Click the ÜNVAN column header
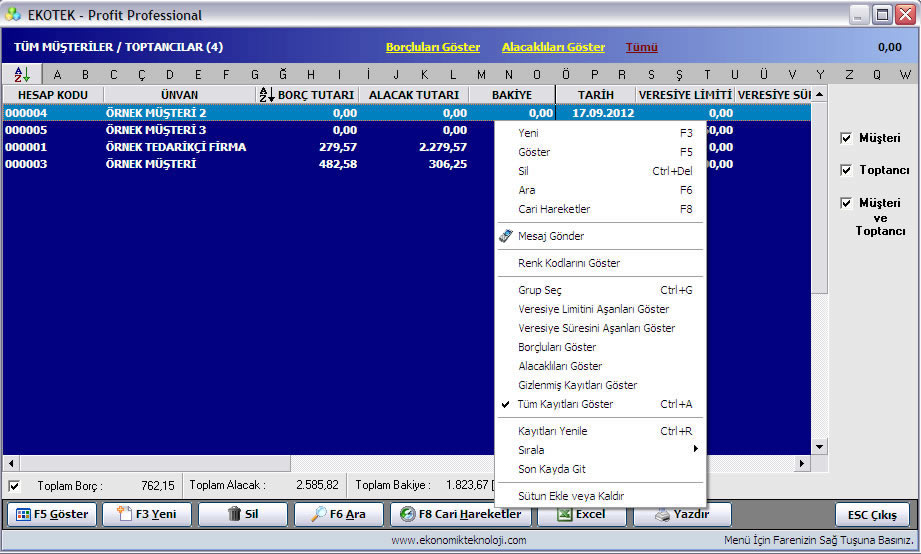 180,95
